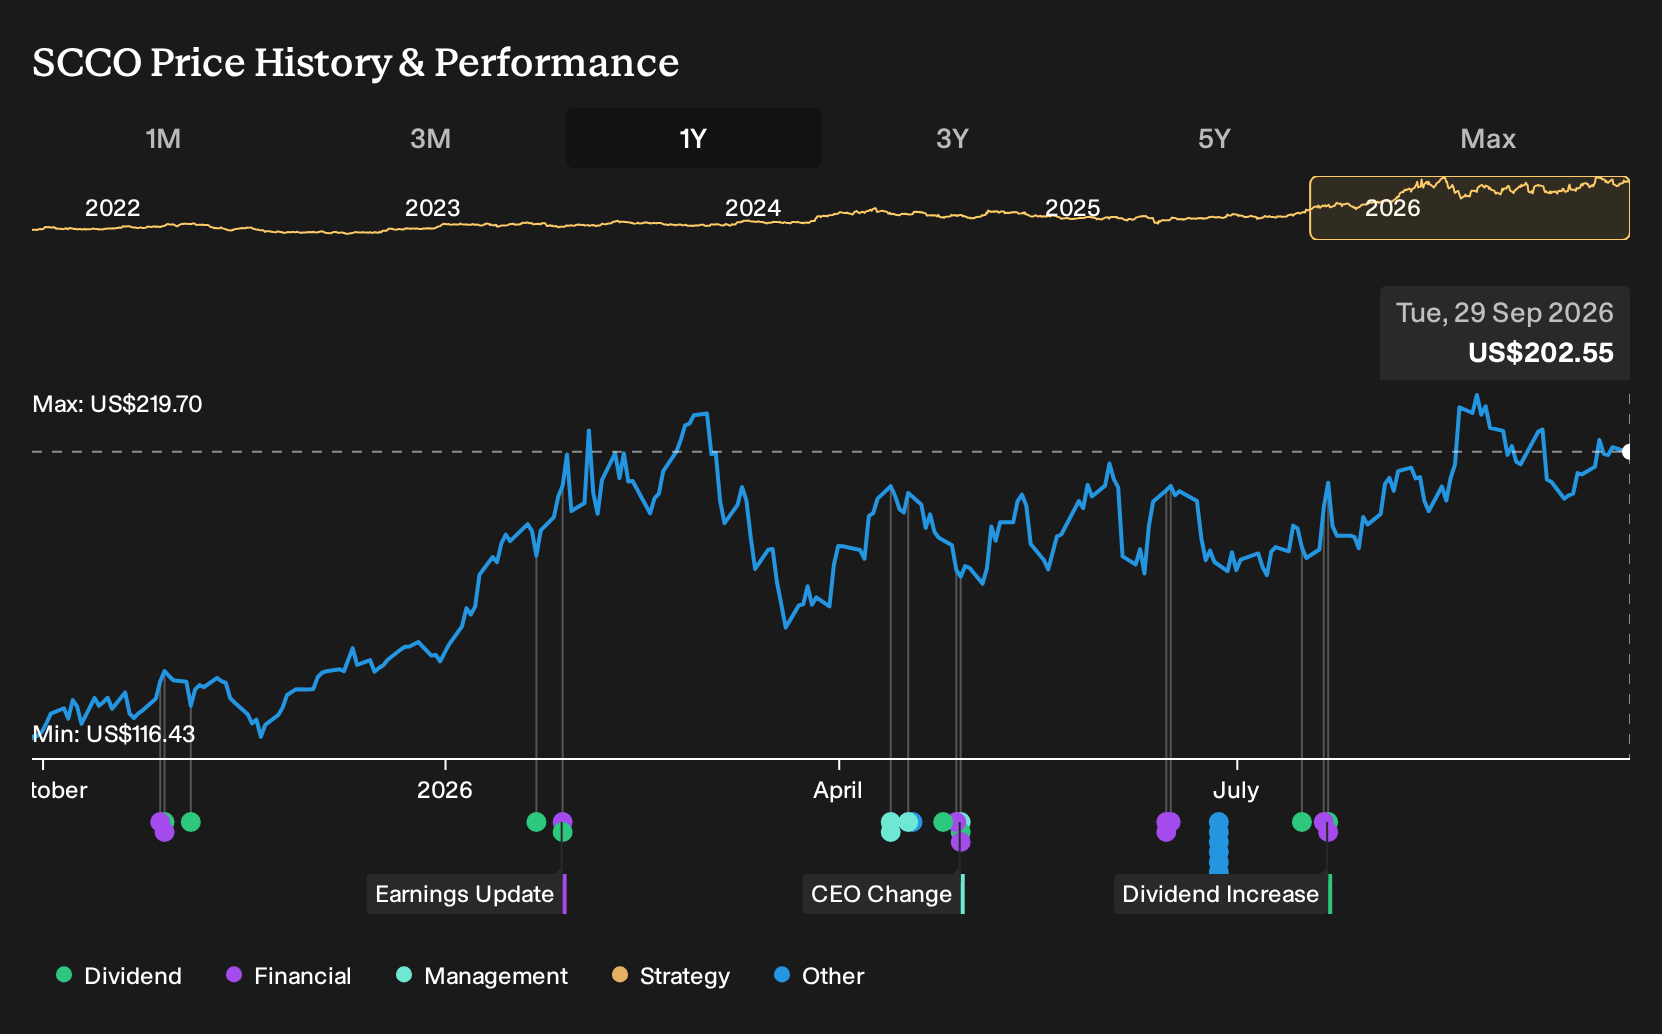Click the purple financial dots in late June
Viewport: 1662px width, 1034px height.
(x=1167, y=826)
